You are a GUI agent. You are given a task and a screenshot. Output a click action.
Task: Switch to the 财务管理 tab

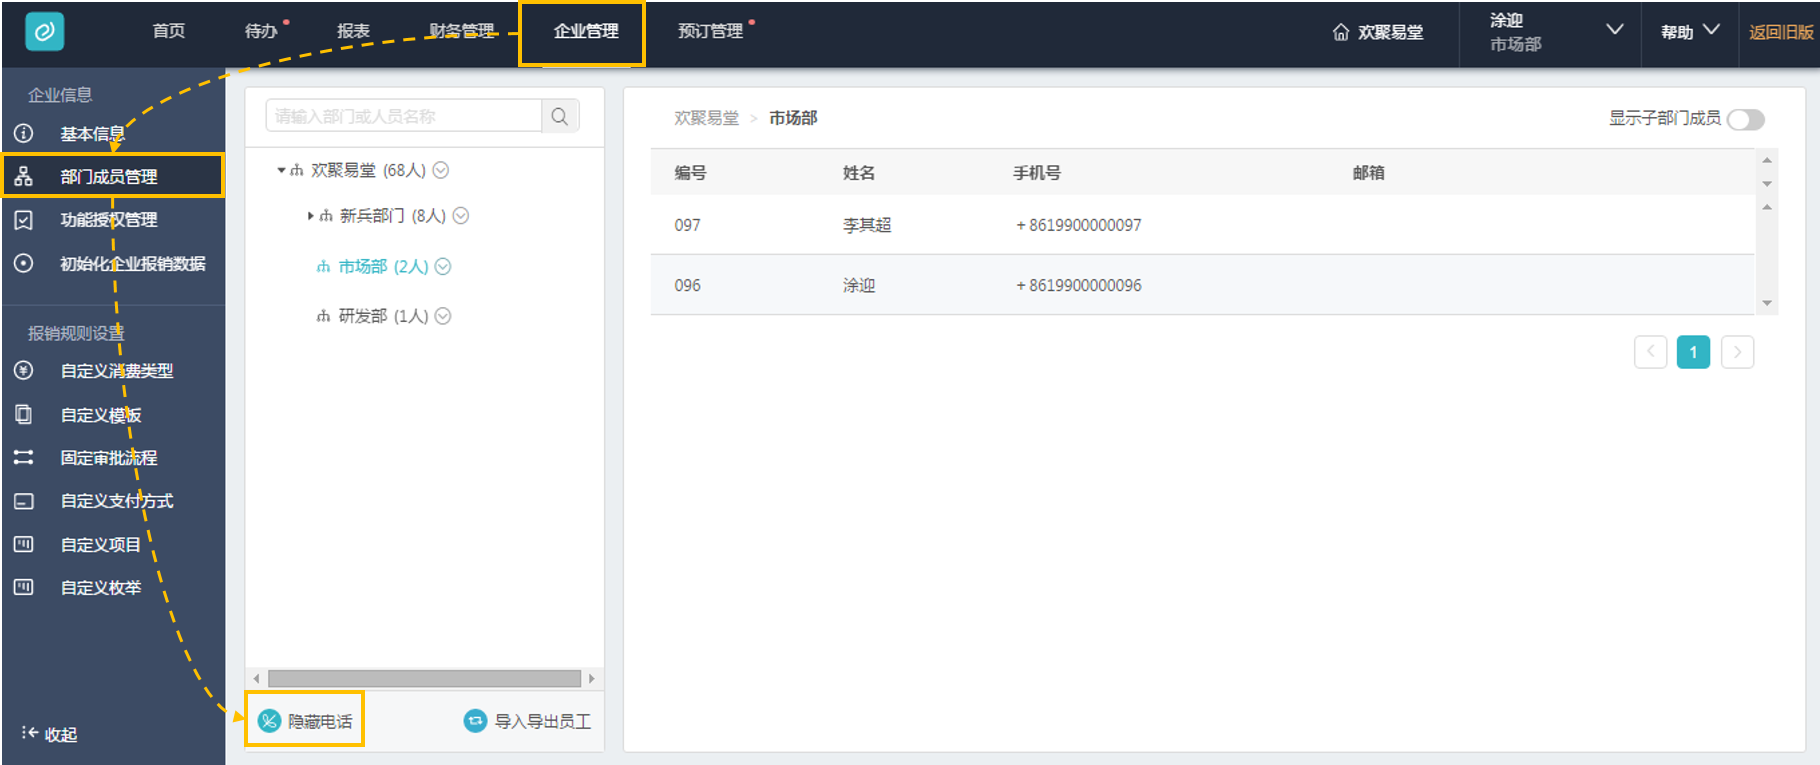point(462,31)
